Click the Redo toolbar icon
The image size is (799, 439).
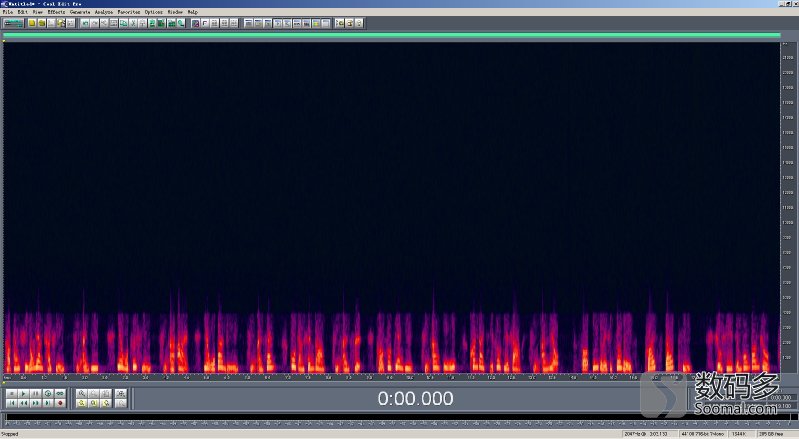pyautogui.click(x=95, y=23)
